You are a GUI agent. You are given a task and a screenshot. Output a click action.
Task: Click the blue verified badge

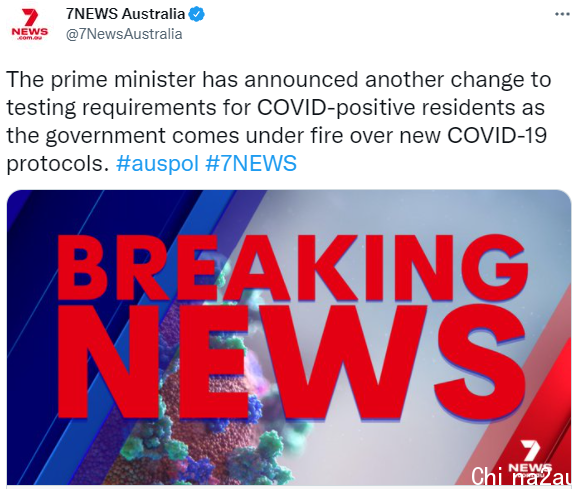coord(196,14)
